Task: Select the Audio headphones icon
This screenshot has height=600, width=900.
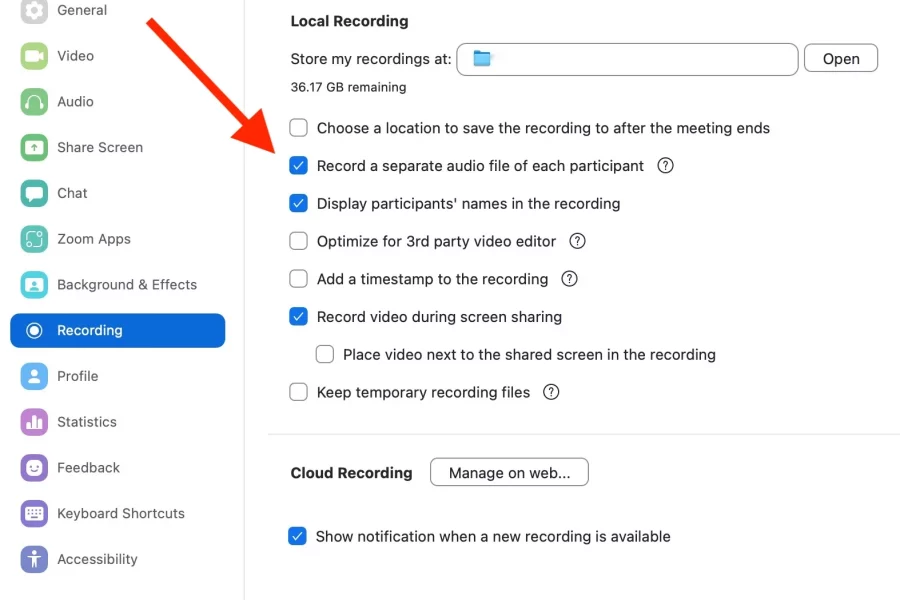Action: click(x=34, y=101)
